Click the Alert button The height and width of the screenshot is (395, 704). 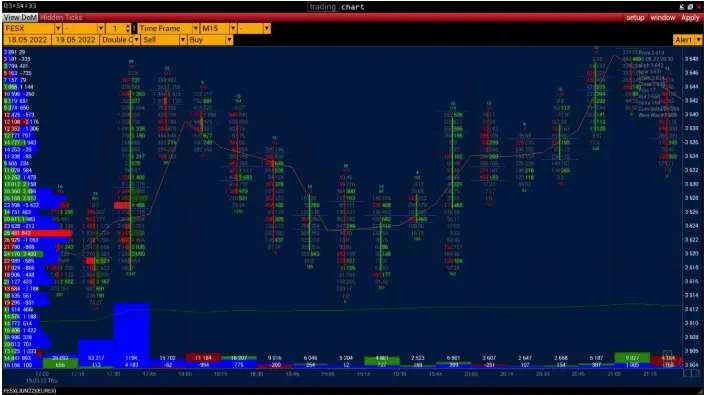click(x=683, y=40)
